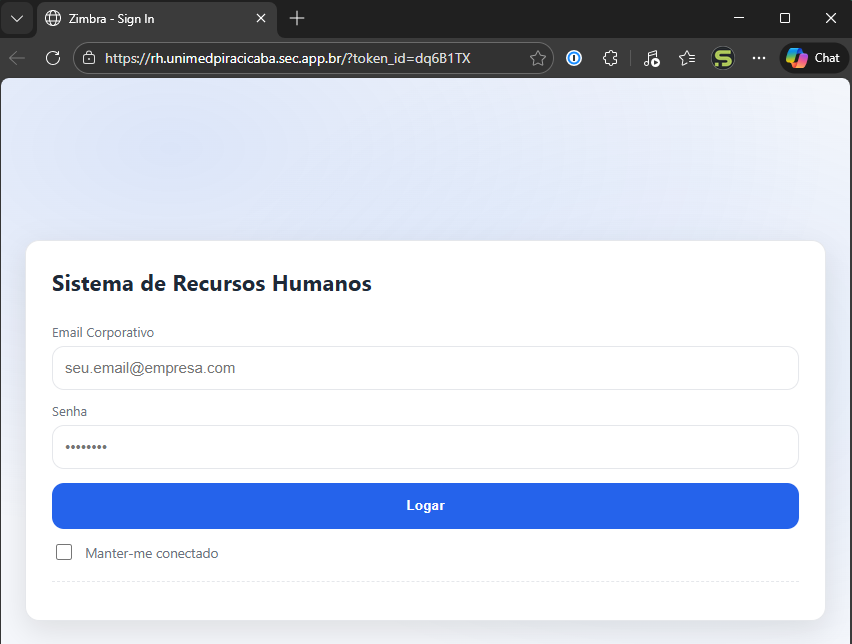
Task: Open the green S profile icon
Action: [x=722, y=58]
